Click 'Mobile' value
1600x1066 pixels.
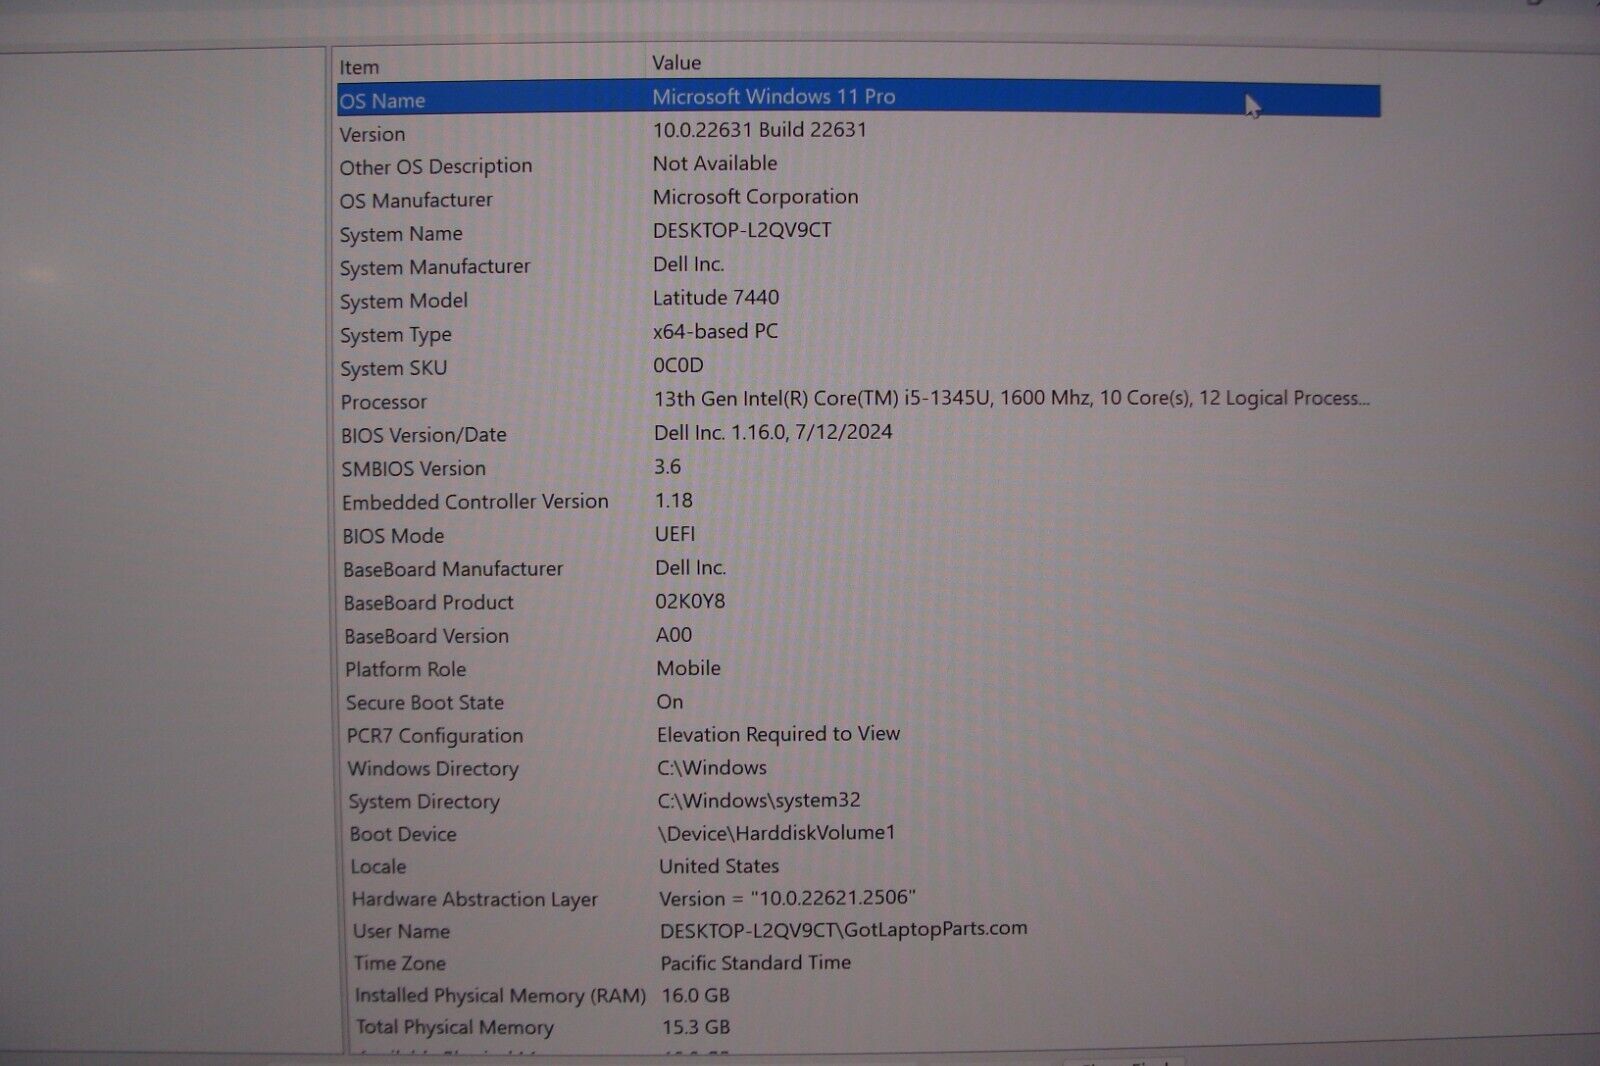[689, 668]
